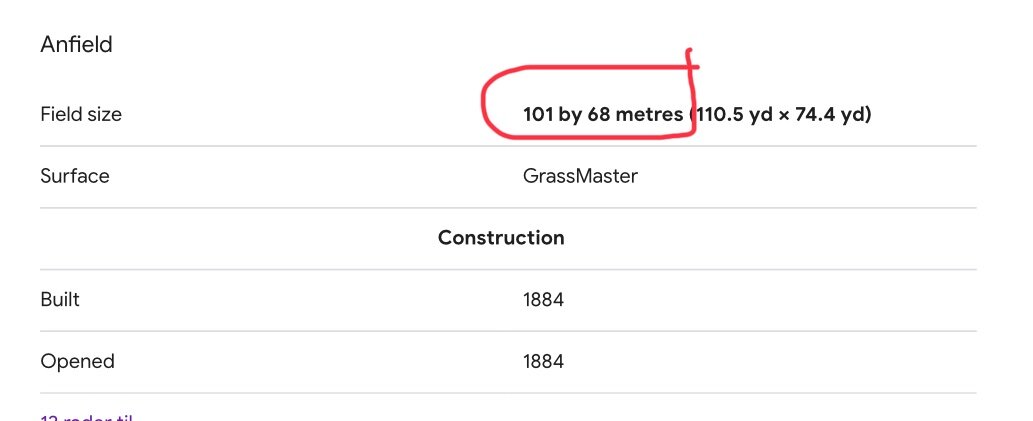The width and height of the screenshot is (1033, 421).
Task: Click the Built row label
Action: [60, 299]
